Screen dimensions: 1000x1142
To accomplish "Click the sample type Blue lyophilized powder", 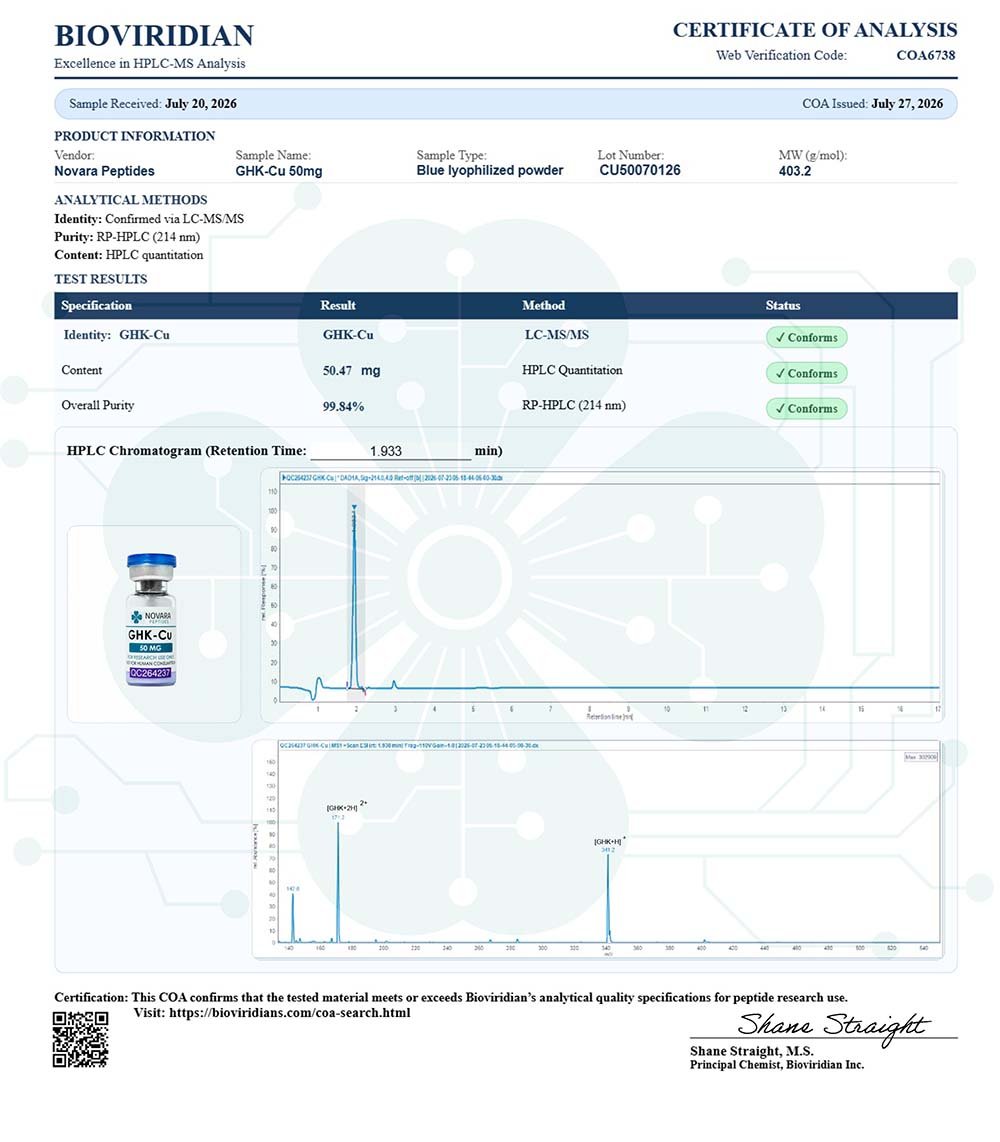I will pos(489,170).
